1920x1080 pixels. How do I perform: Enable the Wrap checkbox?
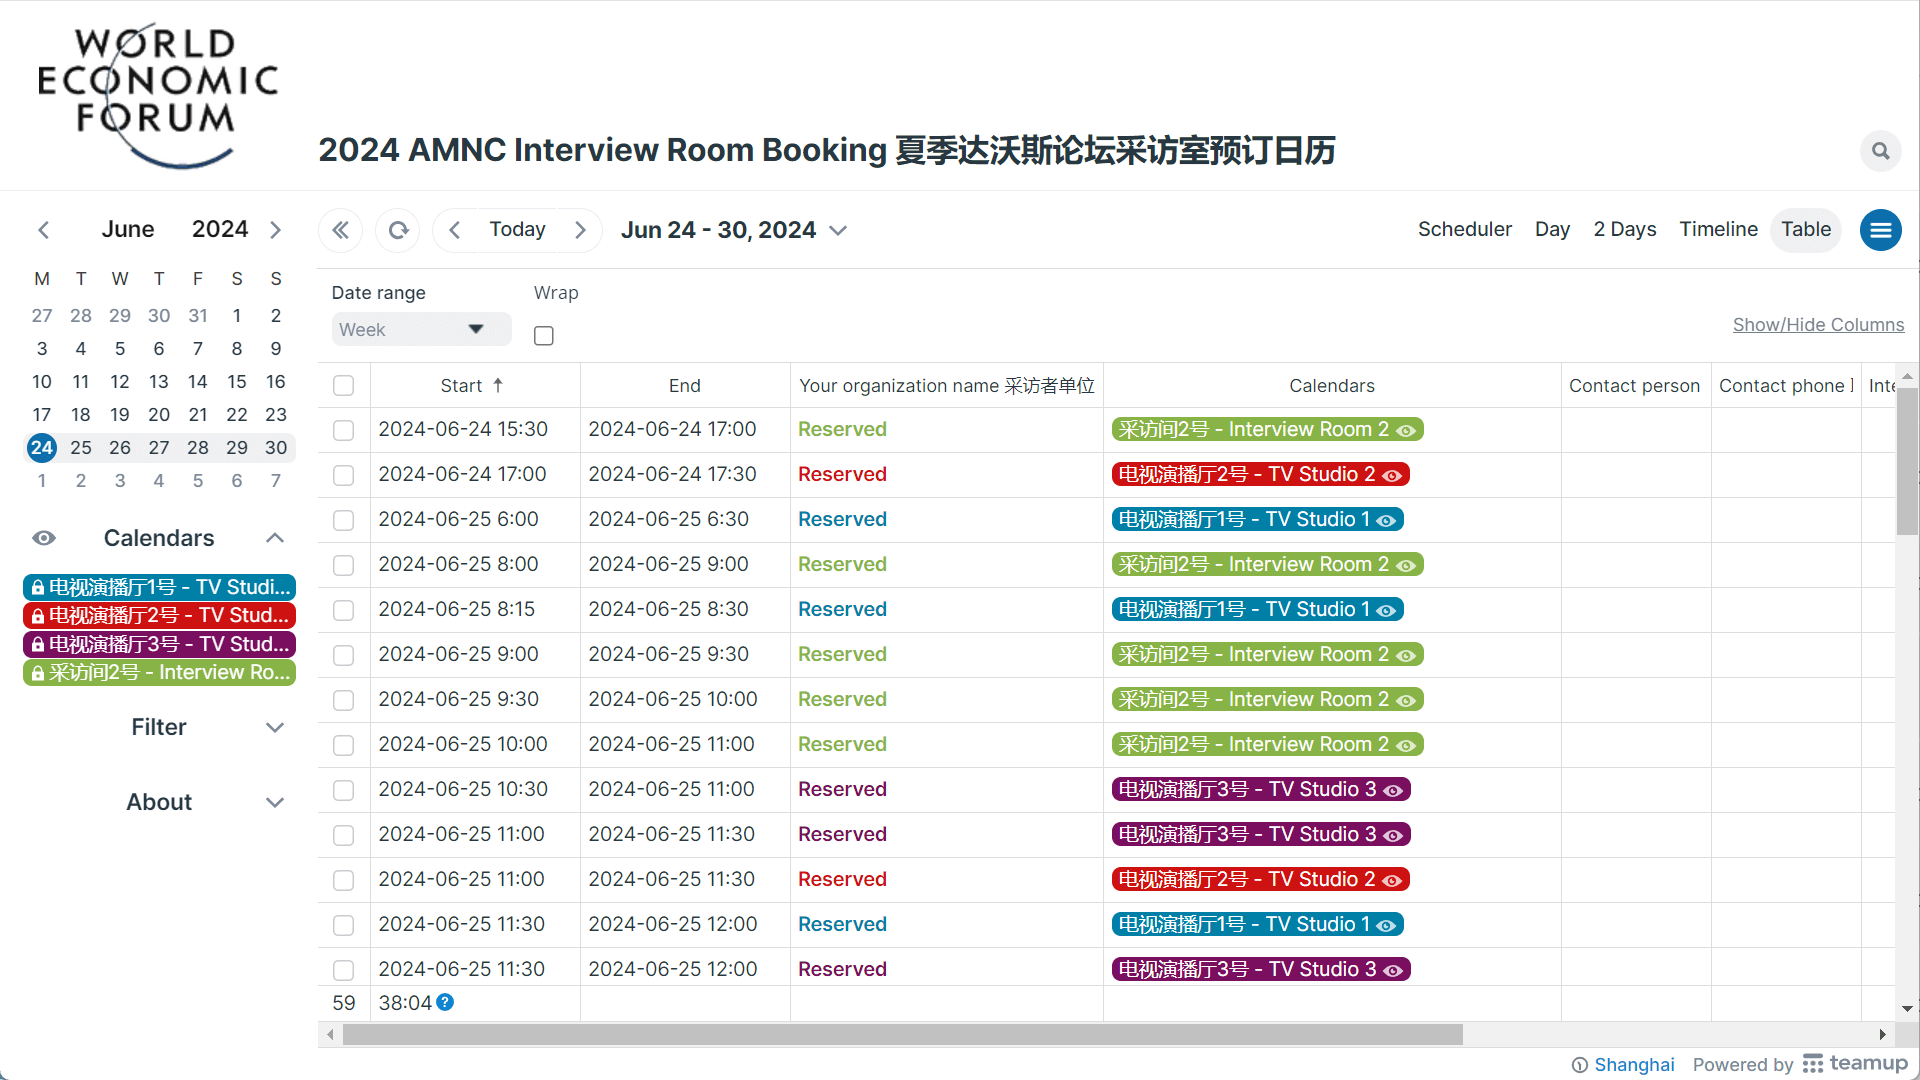coord(544,336)
